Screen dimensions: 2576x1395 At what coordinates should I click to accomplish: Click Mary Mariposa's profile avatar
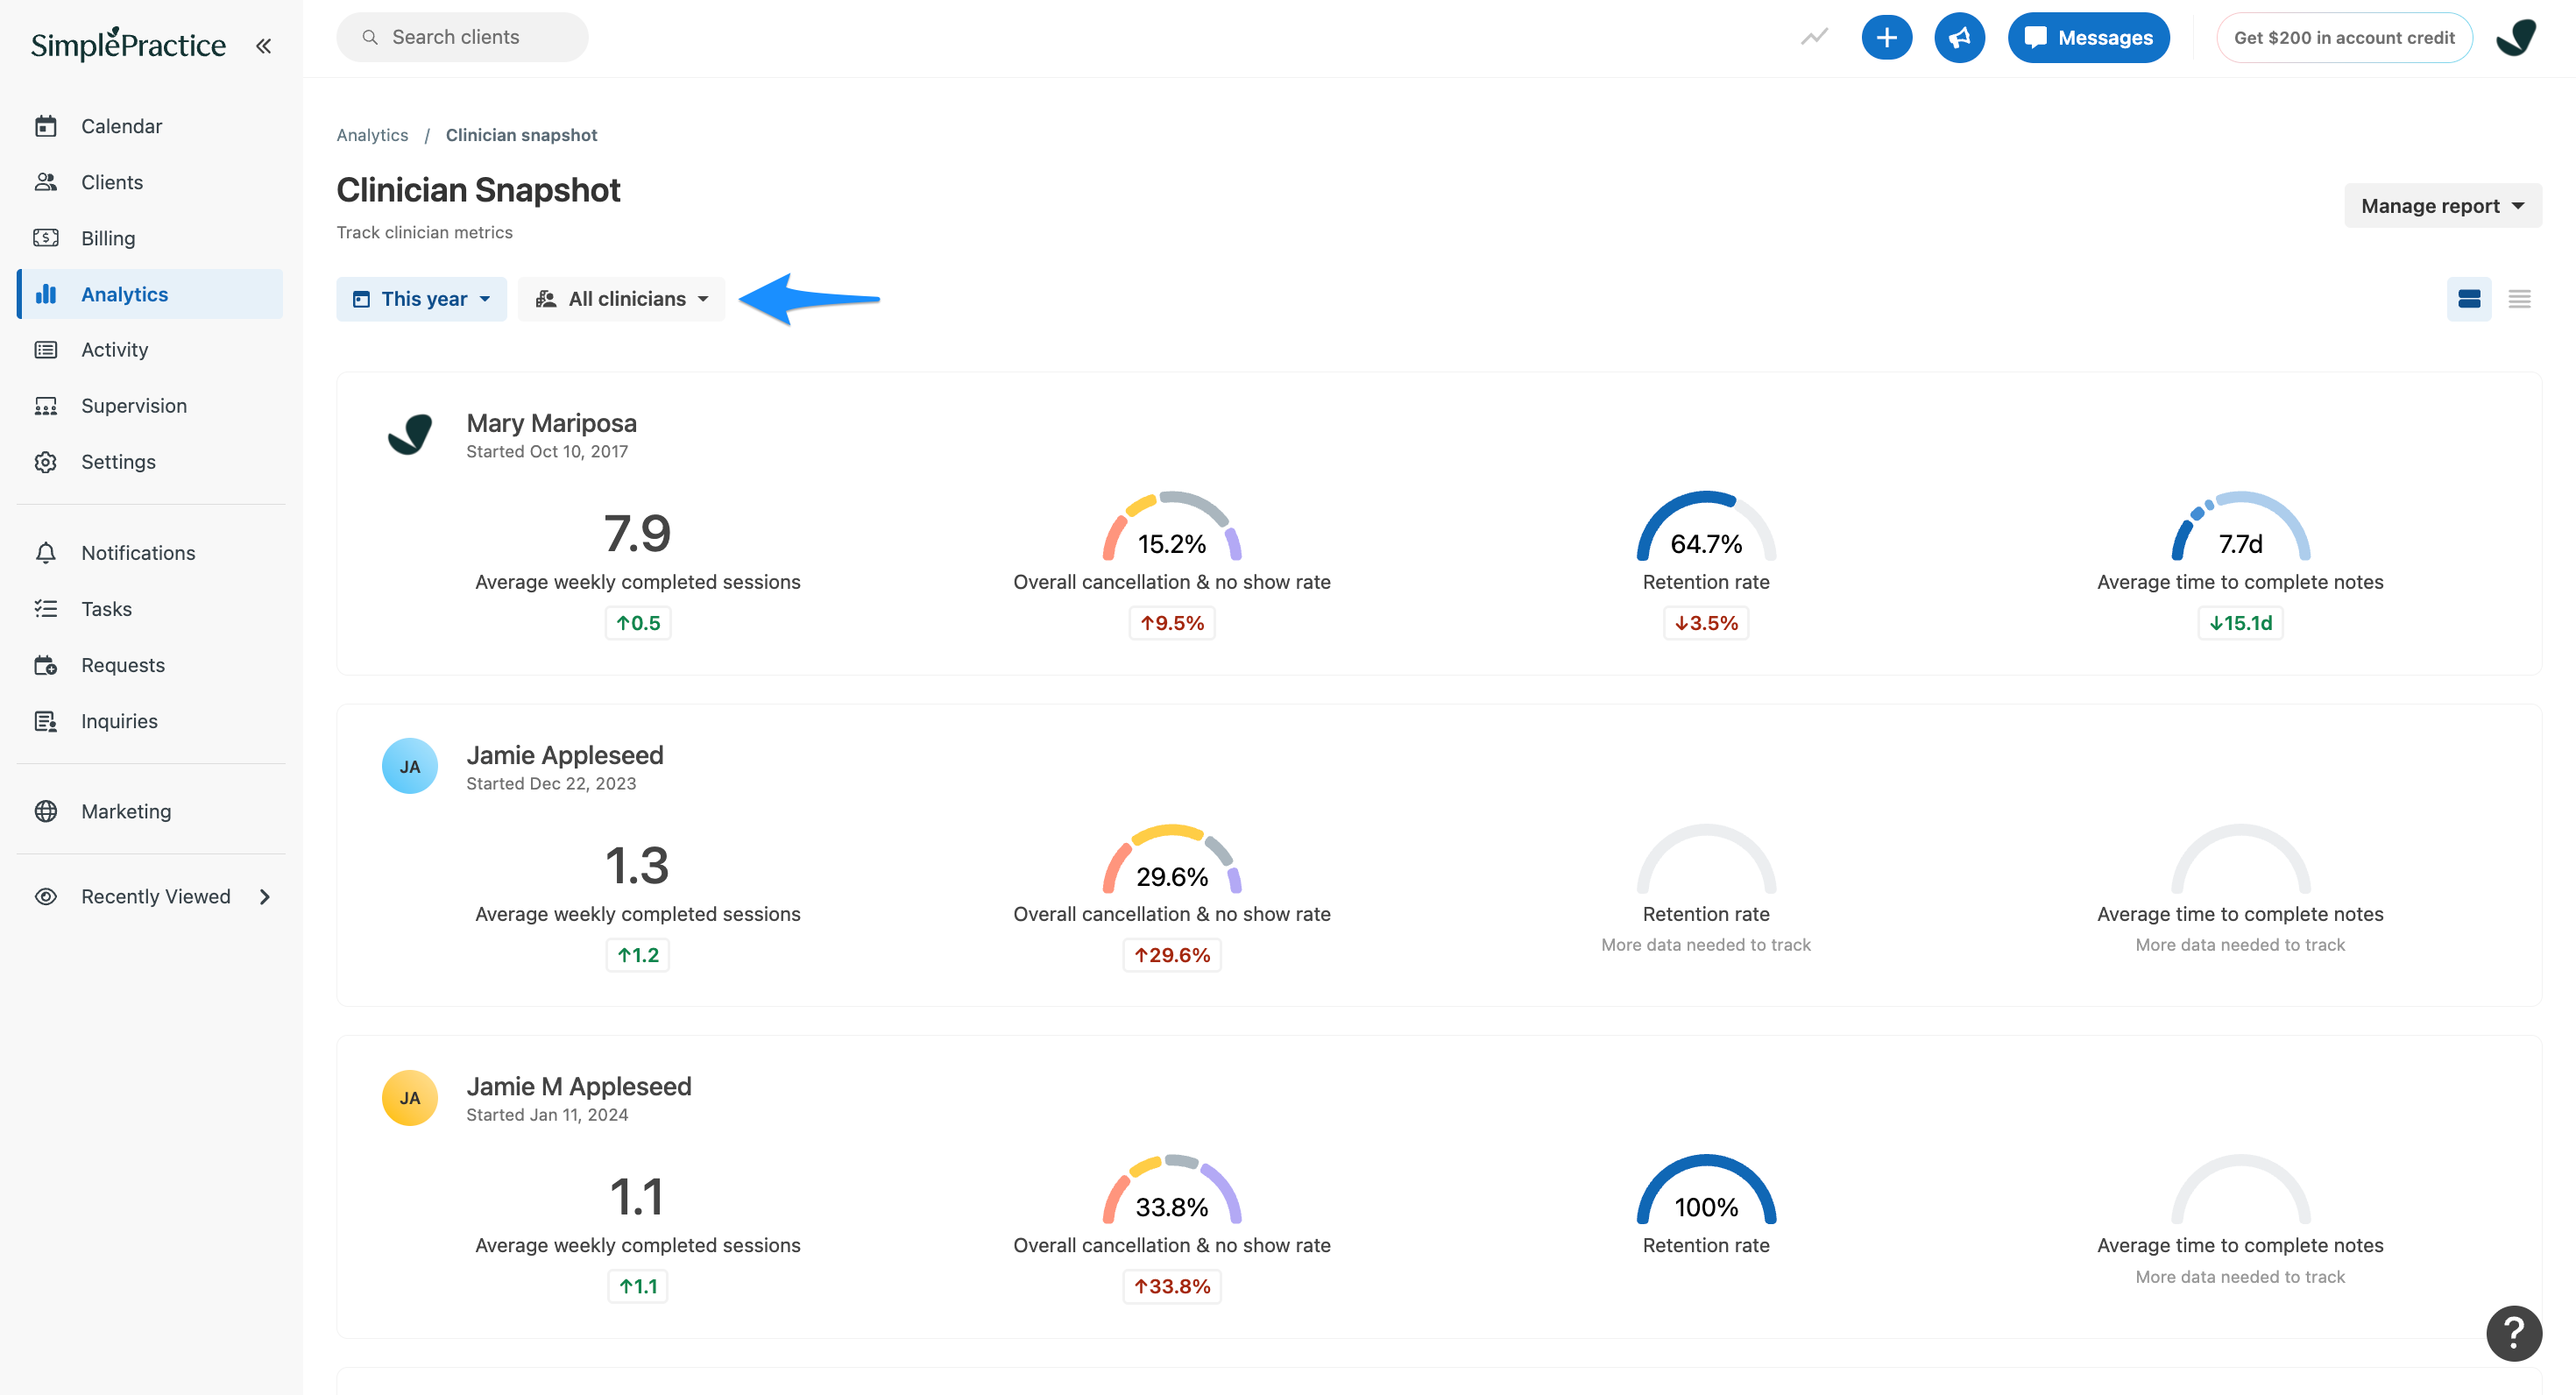[x=410, y=435]
